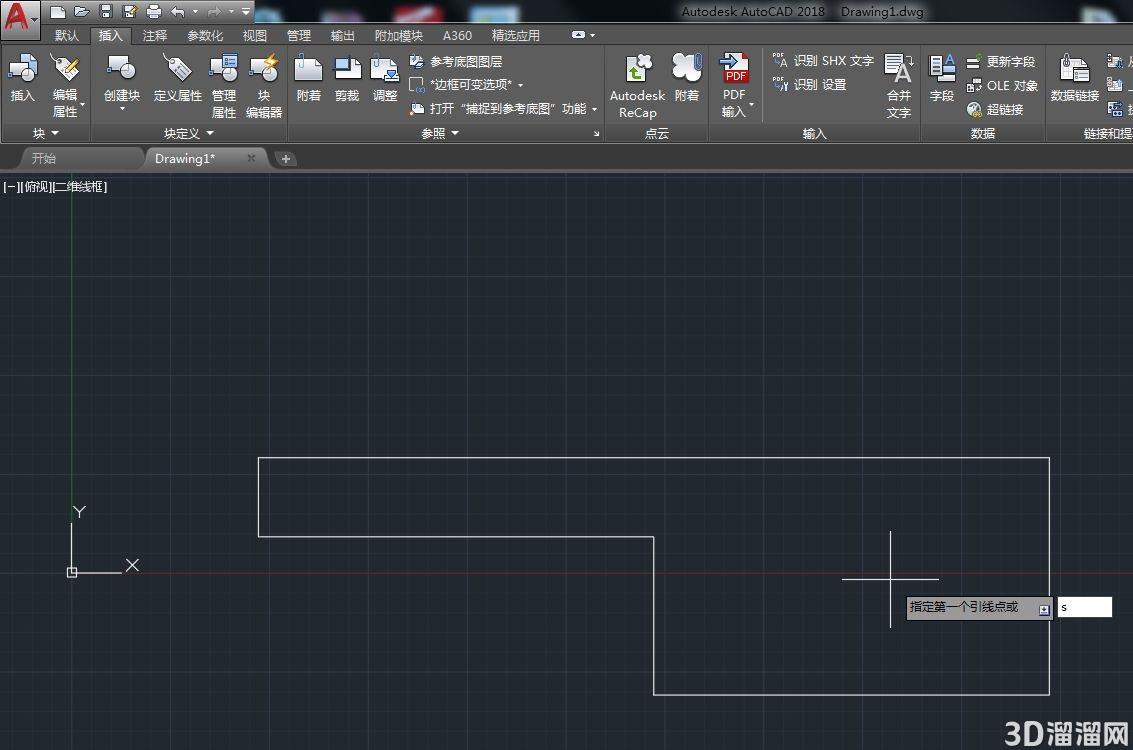1133x750 pixels.
Task: Click the Underlay Layers (参考底图图层) button
Action: 456,62
